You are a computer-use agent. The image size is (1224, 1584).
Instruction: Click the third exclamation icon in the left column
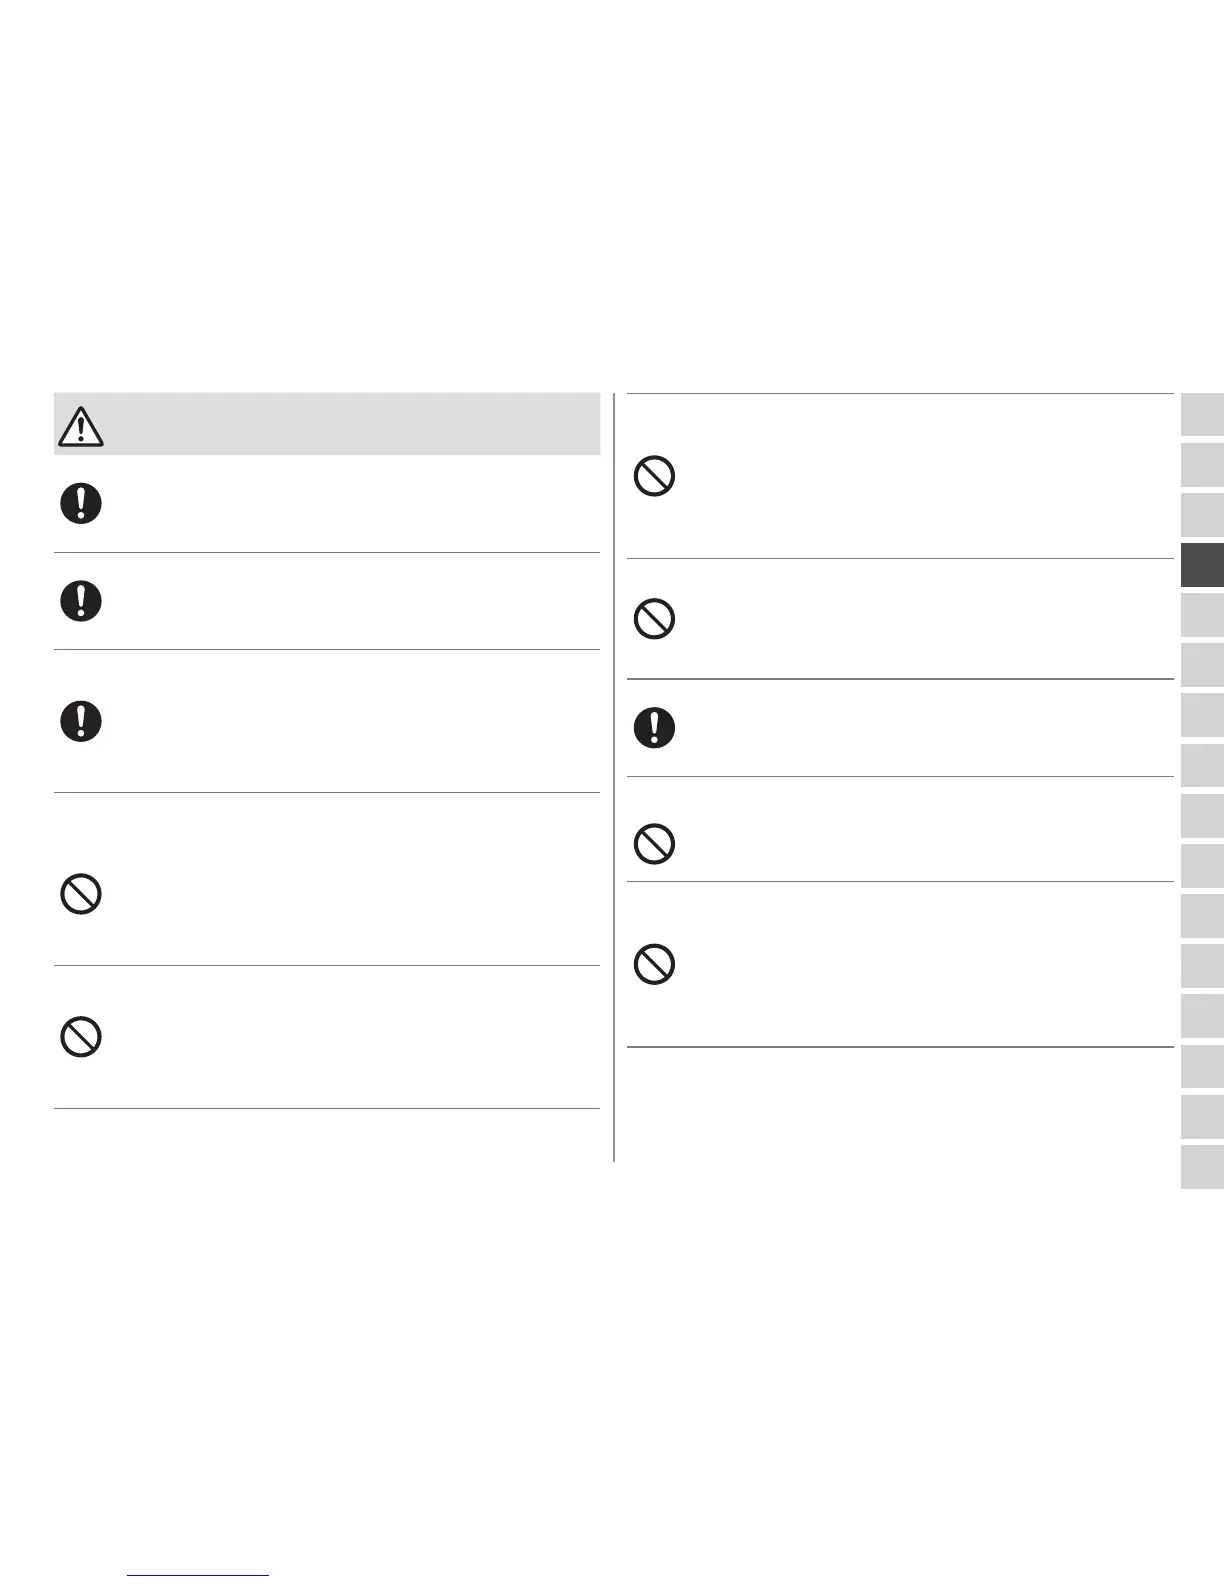(x=81, y=721)
